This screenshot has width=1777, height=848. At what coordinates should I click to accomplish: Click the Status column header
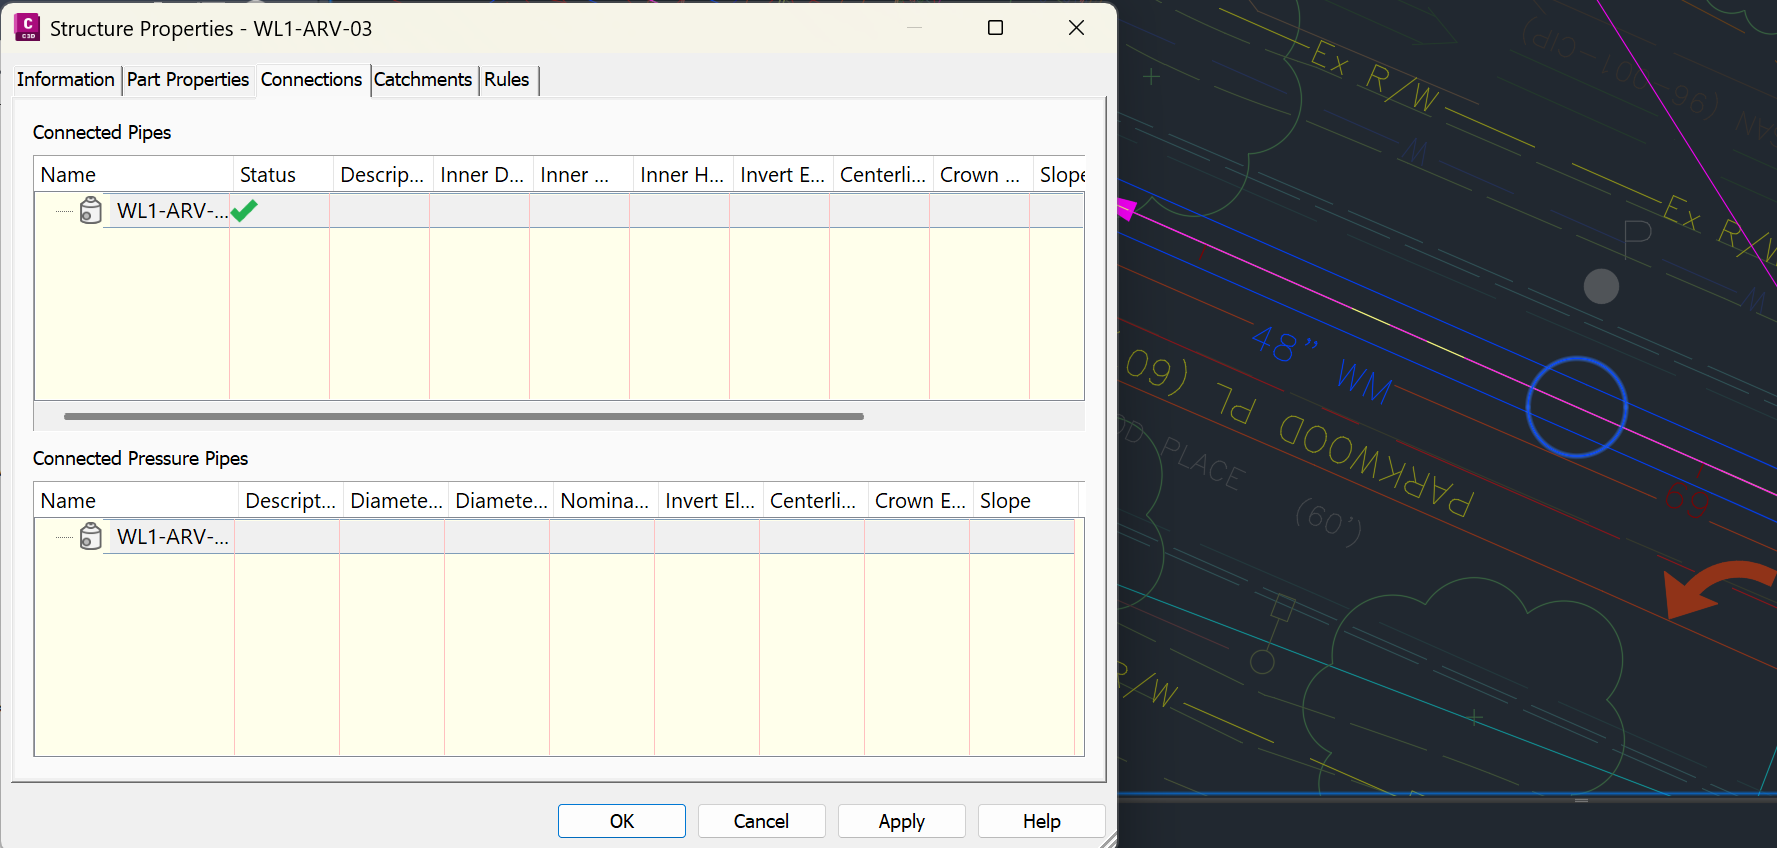282,175
